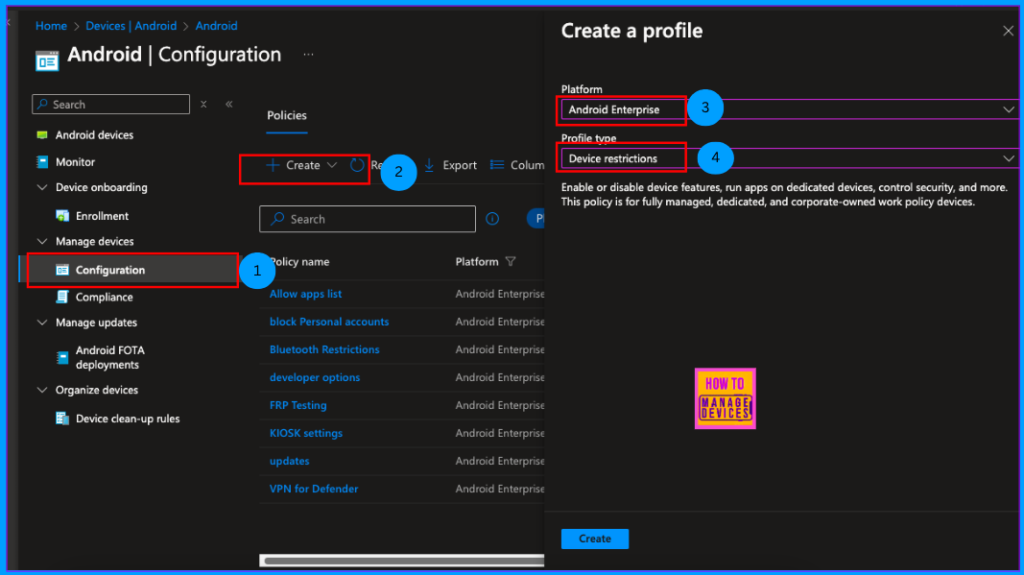Go to Devices | Android breadcrumb

(x=131, y=26)
